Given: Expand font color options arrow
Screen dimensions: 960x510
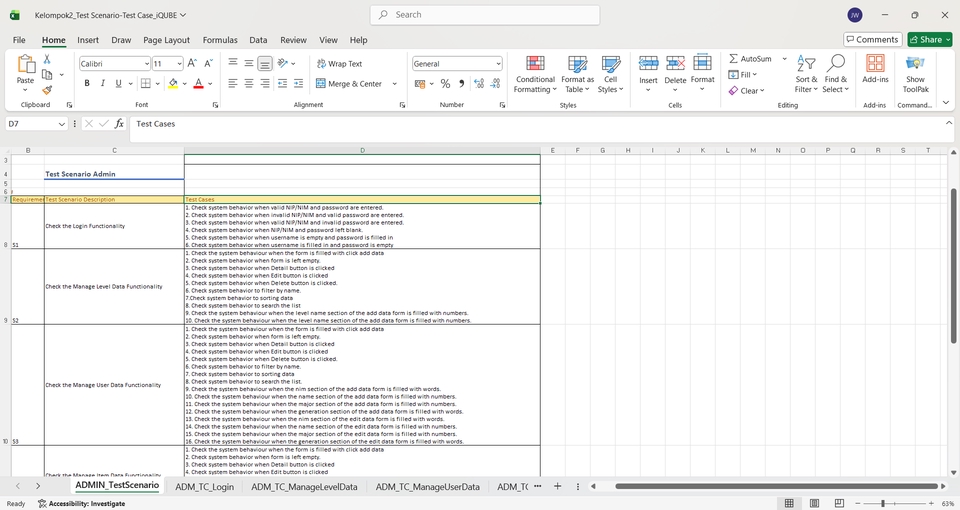Looking at the screenshot, I should 210,84.
